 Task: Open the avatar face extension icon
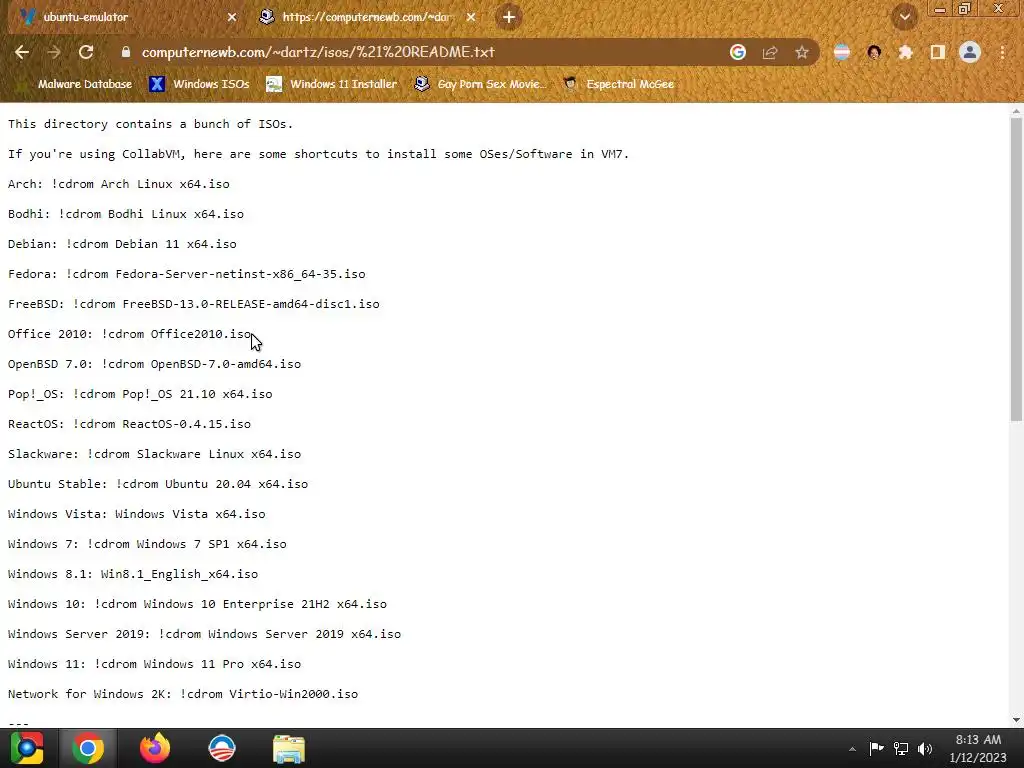click(874, 52)
